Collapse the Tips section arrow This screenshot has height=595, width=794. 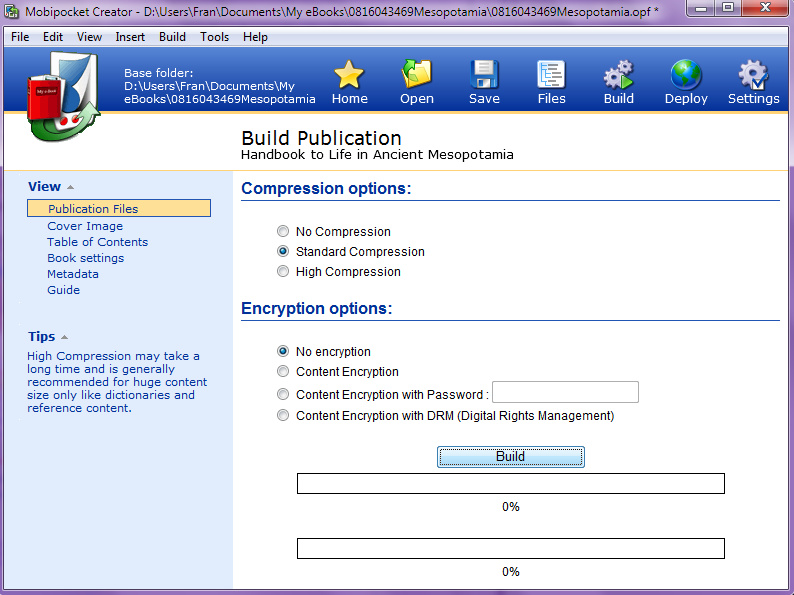[64, 337]
